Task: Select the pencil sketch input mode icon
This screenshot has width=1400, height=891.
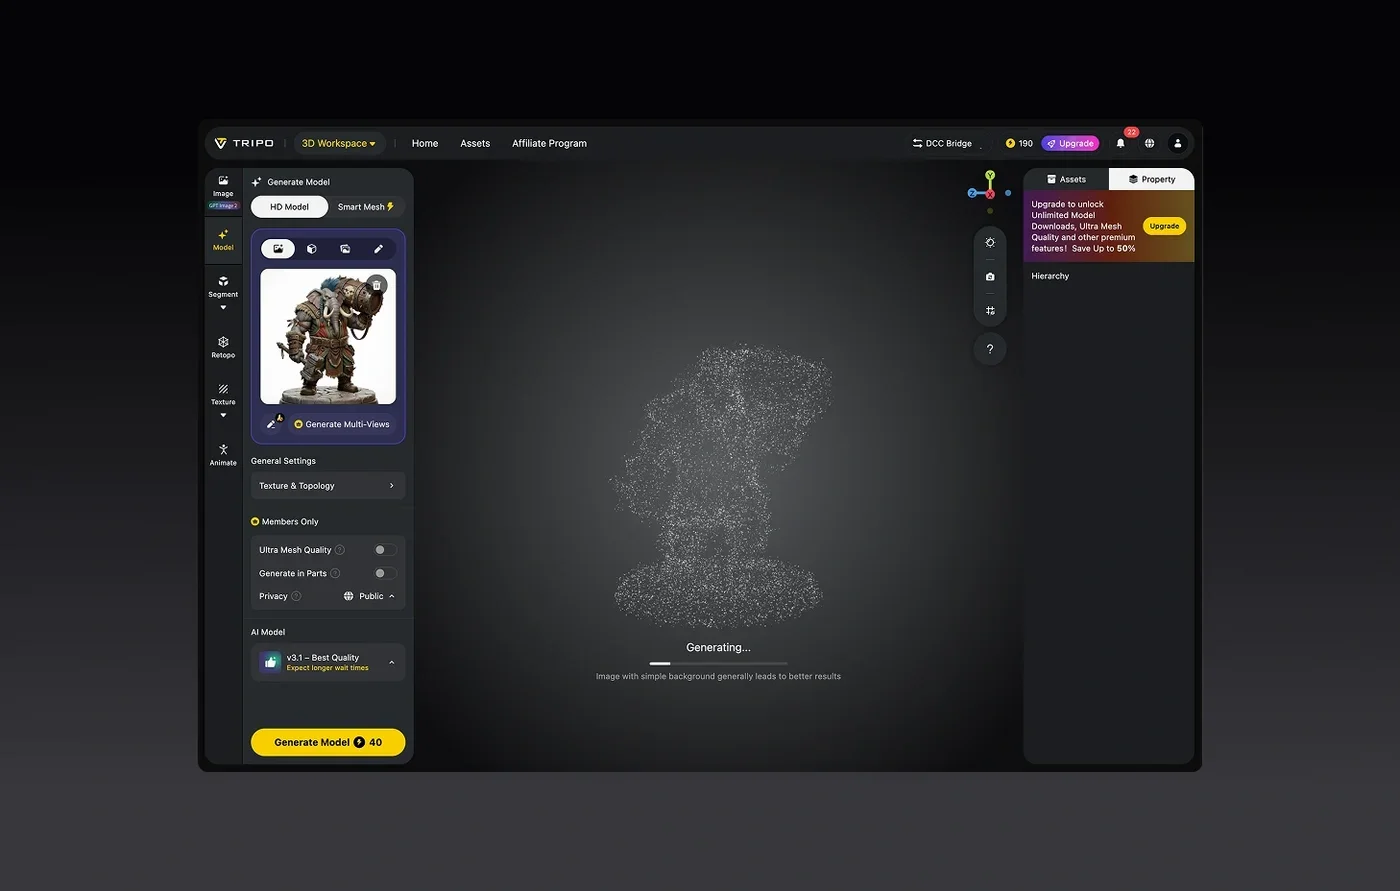Action: point(378,248)
